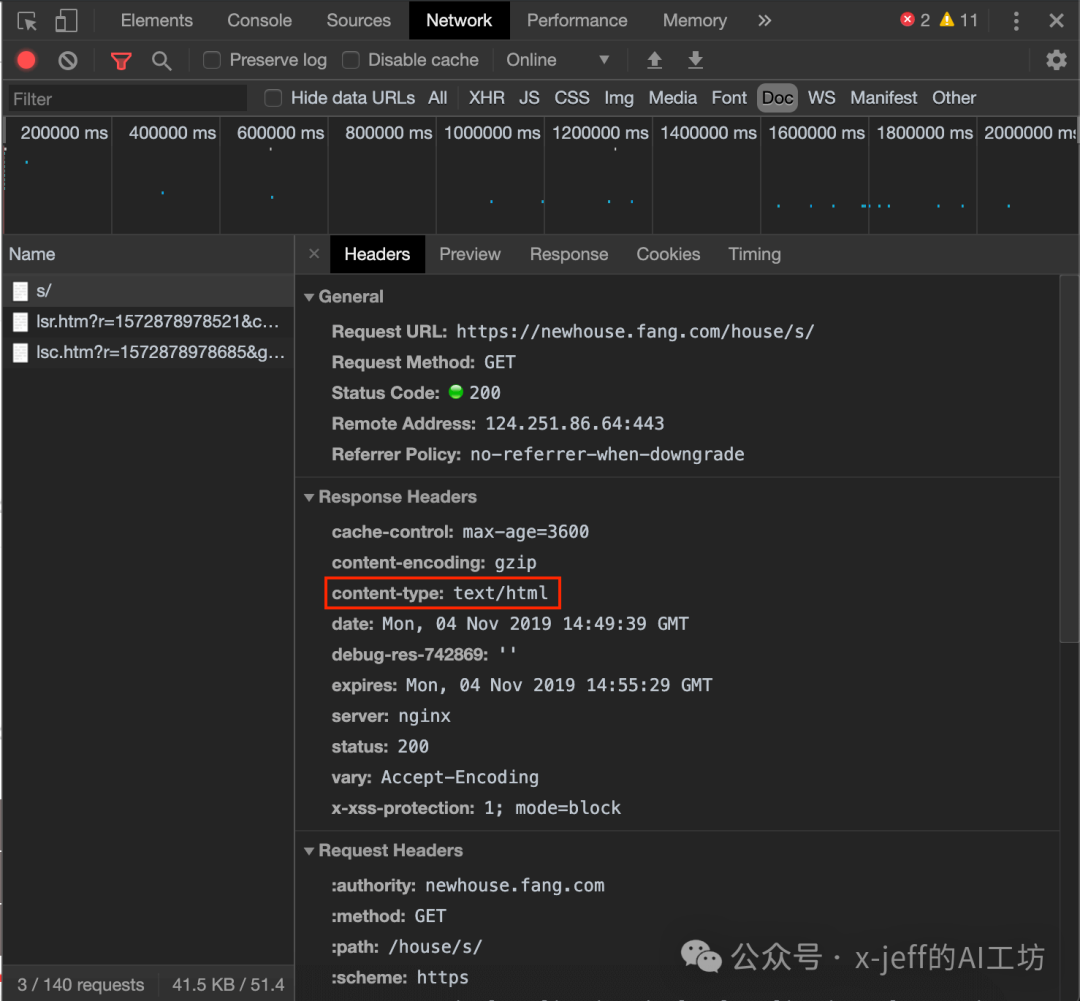Close the request details pane

pyautogui.click(x=314, y=254)
